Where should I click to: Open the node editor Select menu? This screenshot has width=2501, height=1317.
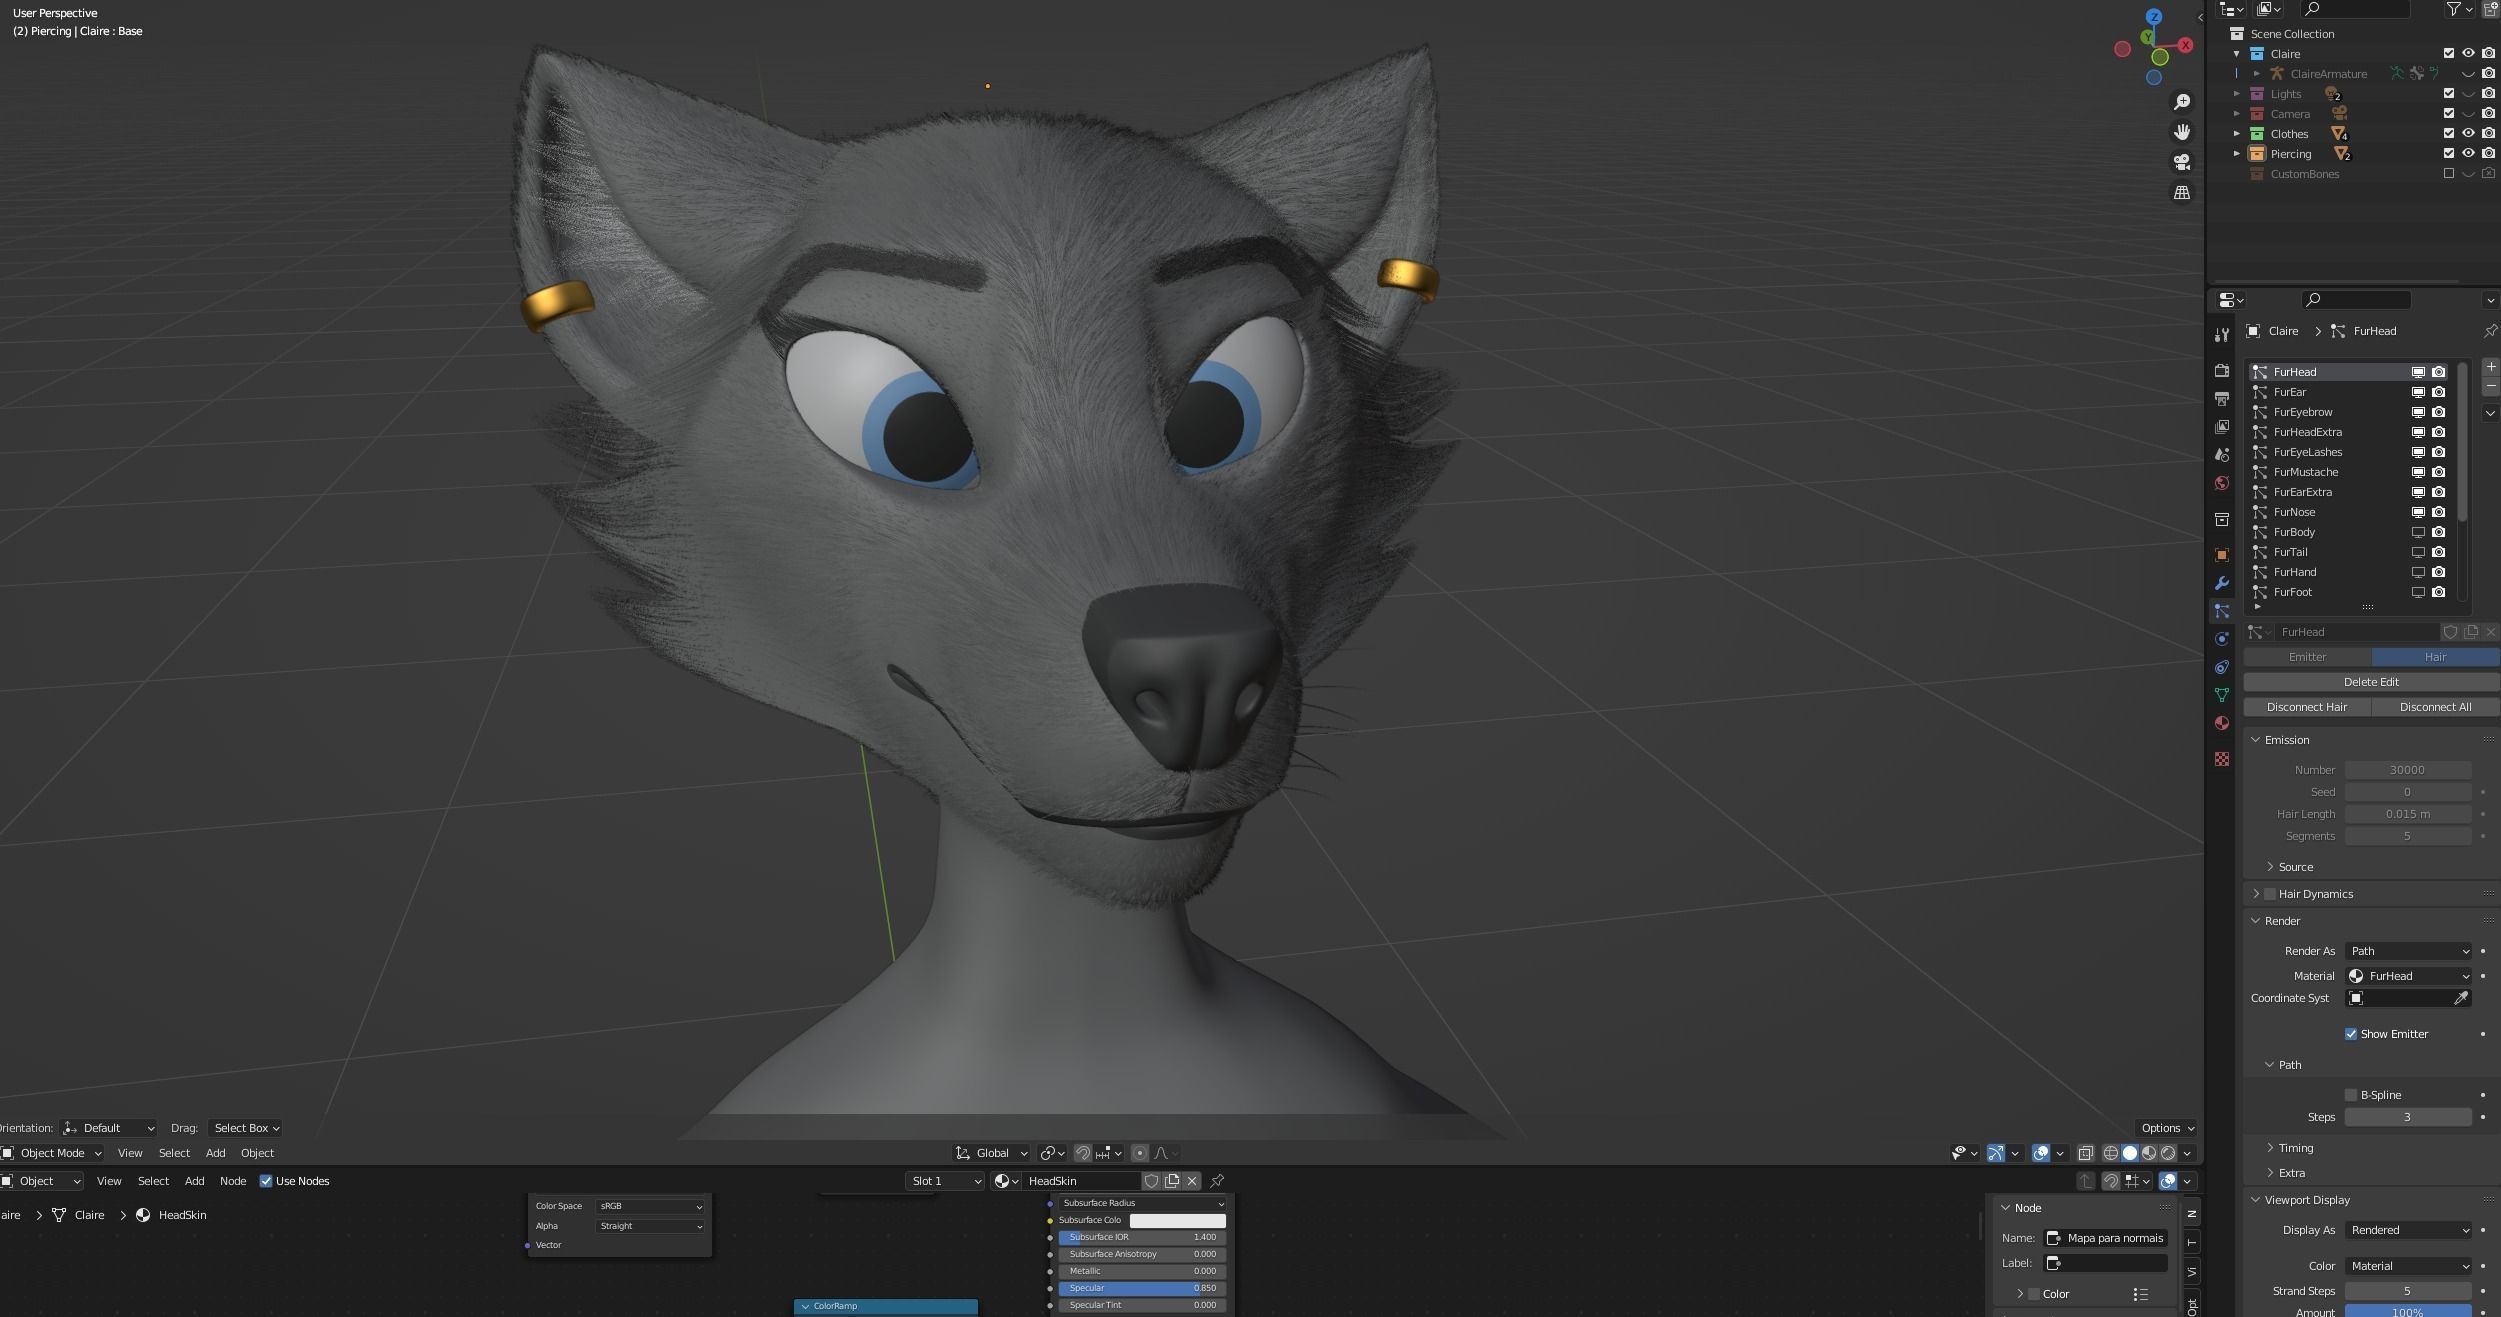(153, 1181)
